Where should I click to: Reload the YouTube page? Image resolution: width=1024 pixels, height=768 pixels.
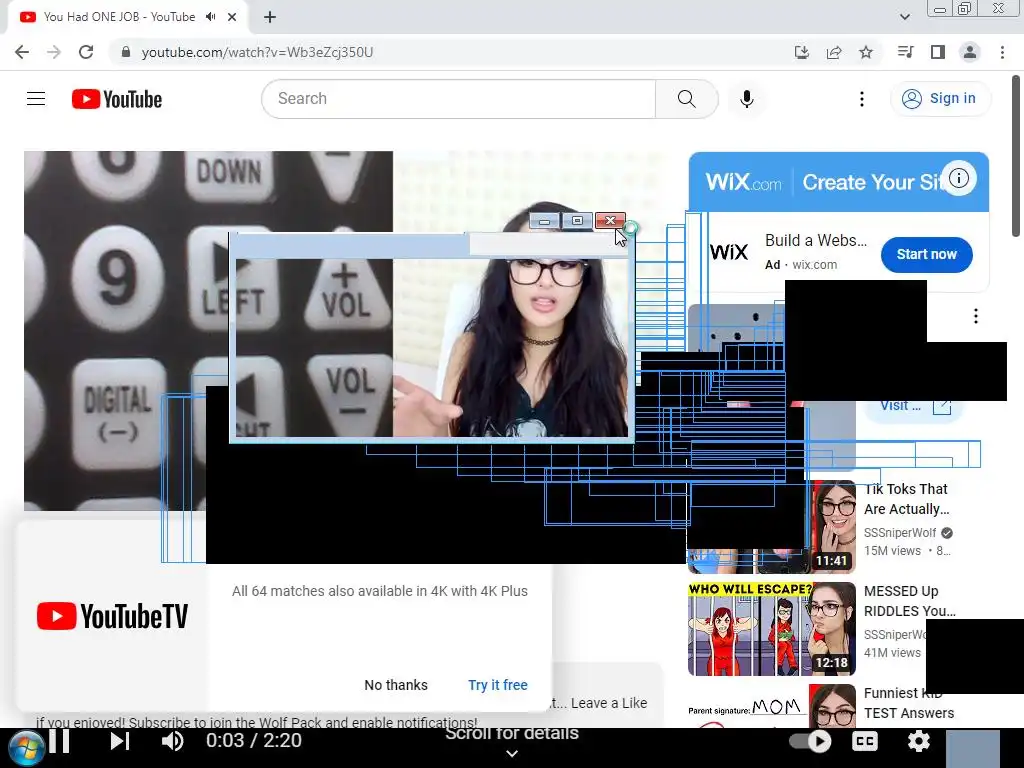(x=86, y=52)
